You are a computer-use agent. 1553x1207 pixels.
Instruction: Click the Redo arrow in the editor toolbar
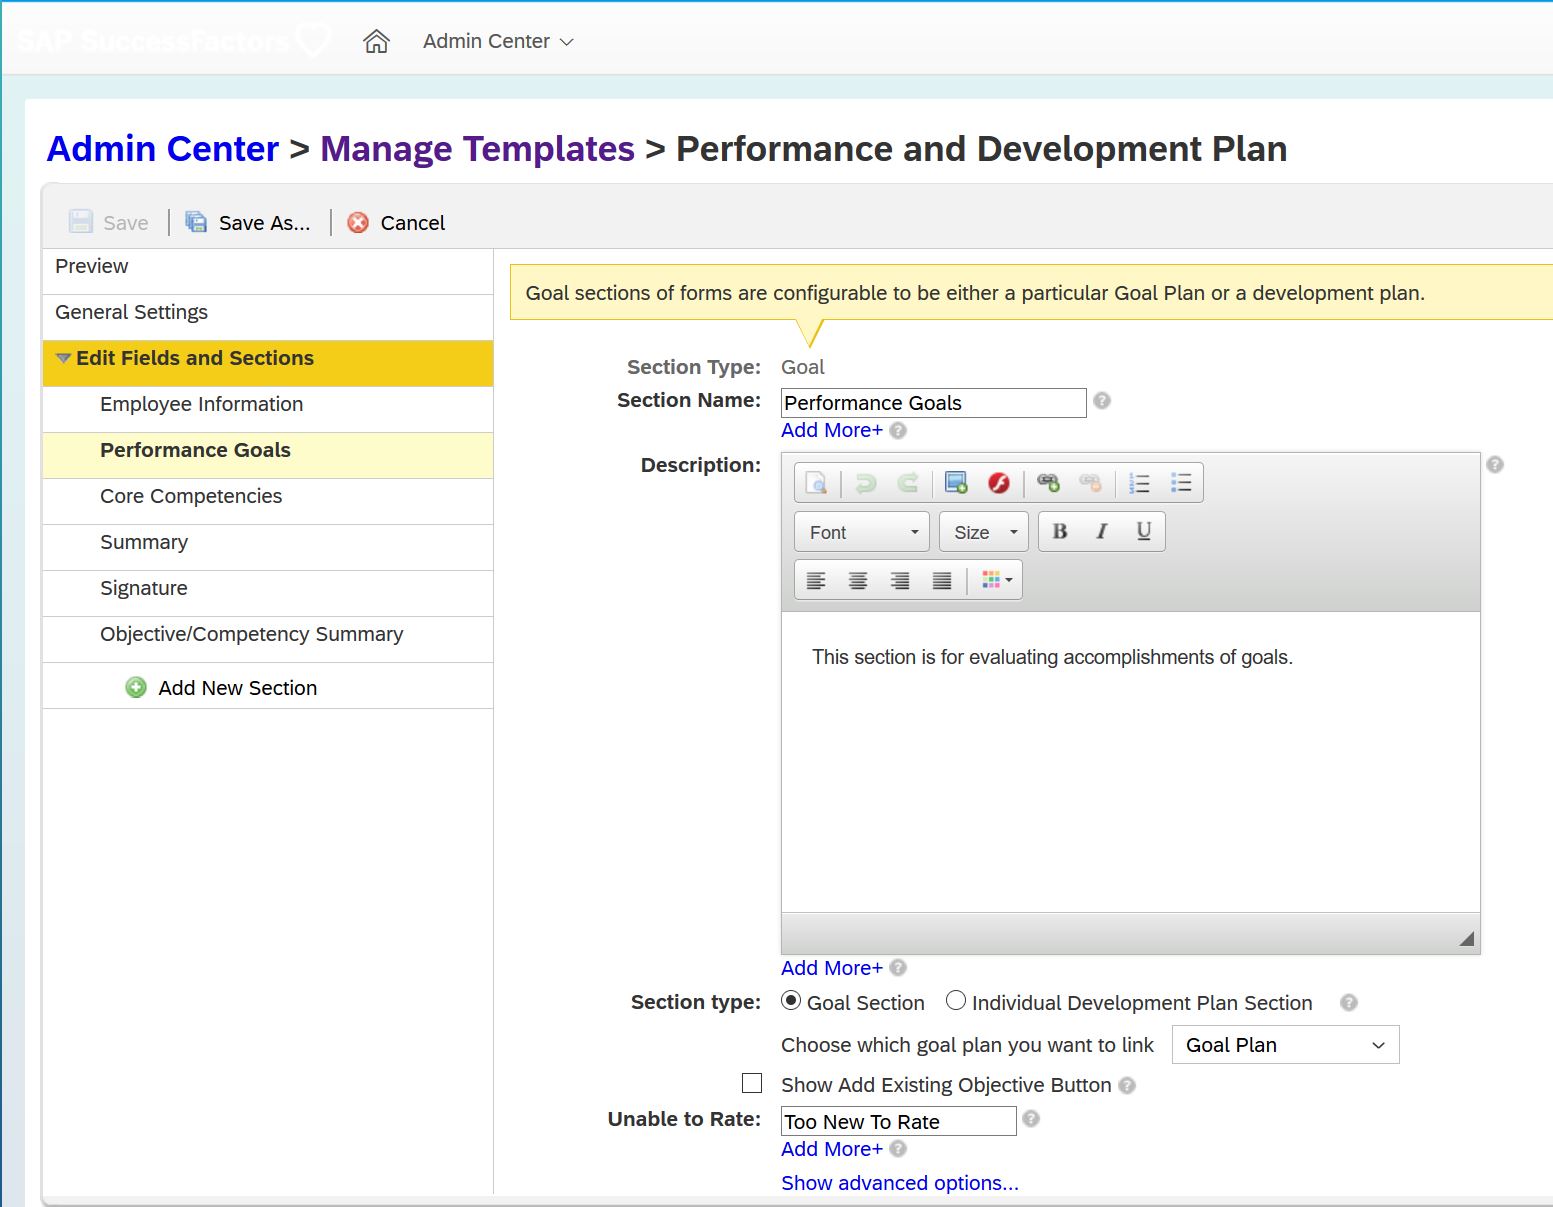click(x=908, y=483)
